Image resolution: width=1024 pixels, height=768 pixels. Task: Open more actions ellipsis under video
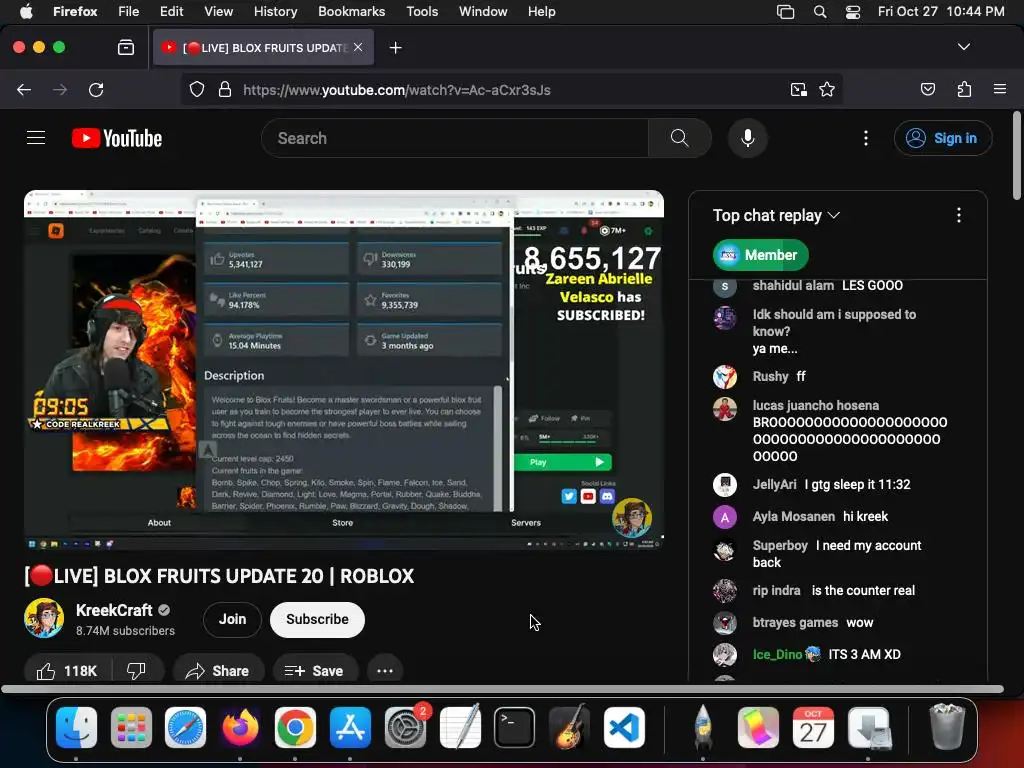click(x=385, y=671)
